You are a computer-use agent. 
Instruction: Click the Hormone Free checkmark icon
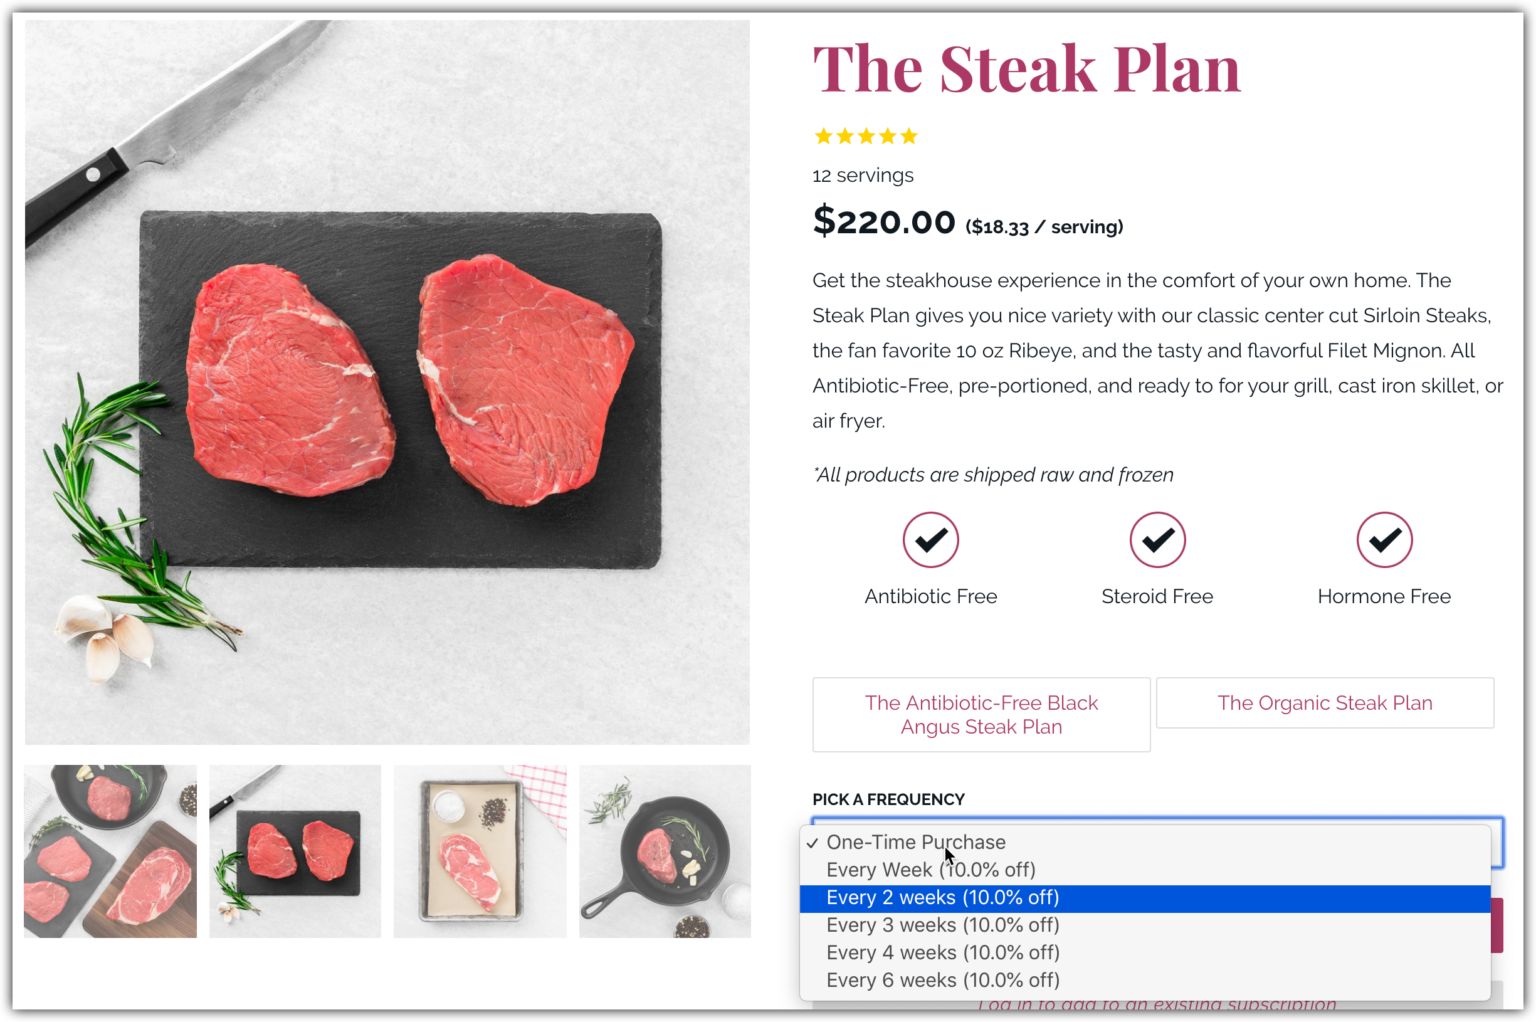[x=1384, y=539]
